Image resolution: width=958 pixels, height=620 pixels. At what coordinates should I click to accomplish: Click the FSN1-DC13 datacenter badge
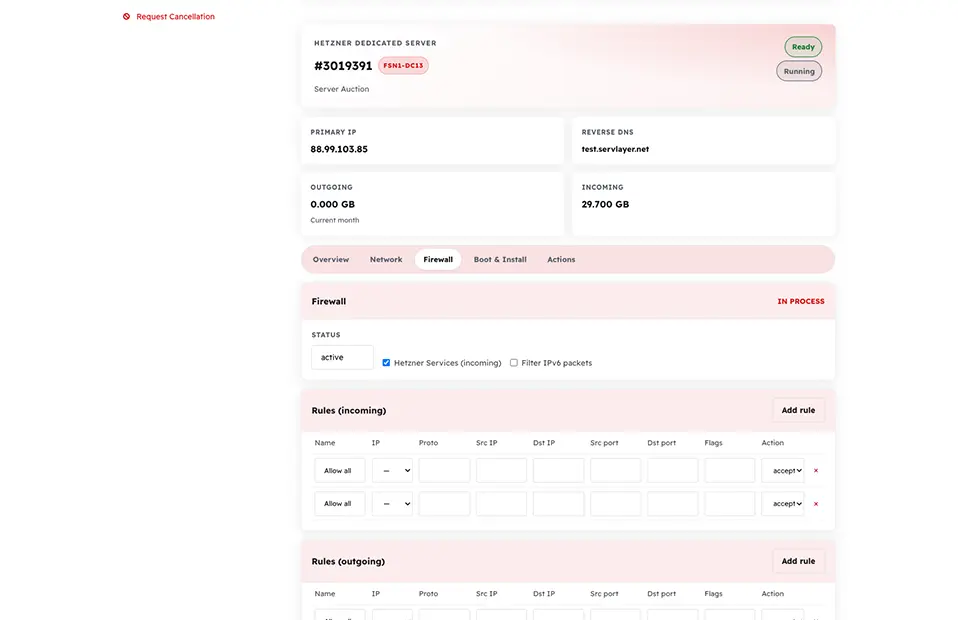pyautogui.click(x=403, y=65)
